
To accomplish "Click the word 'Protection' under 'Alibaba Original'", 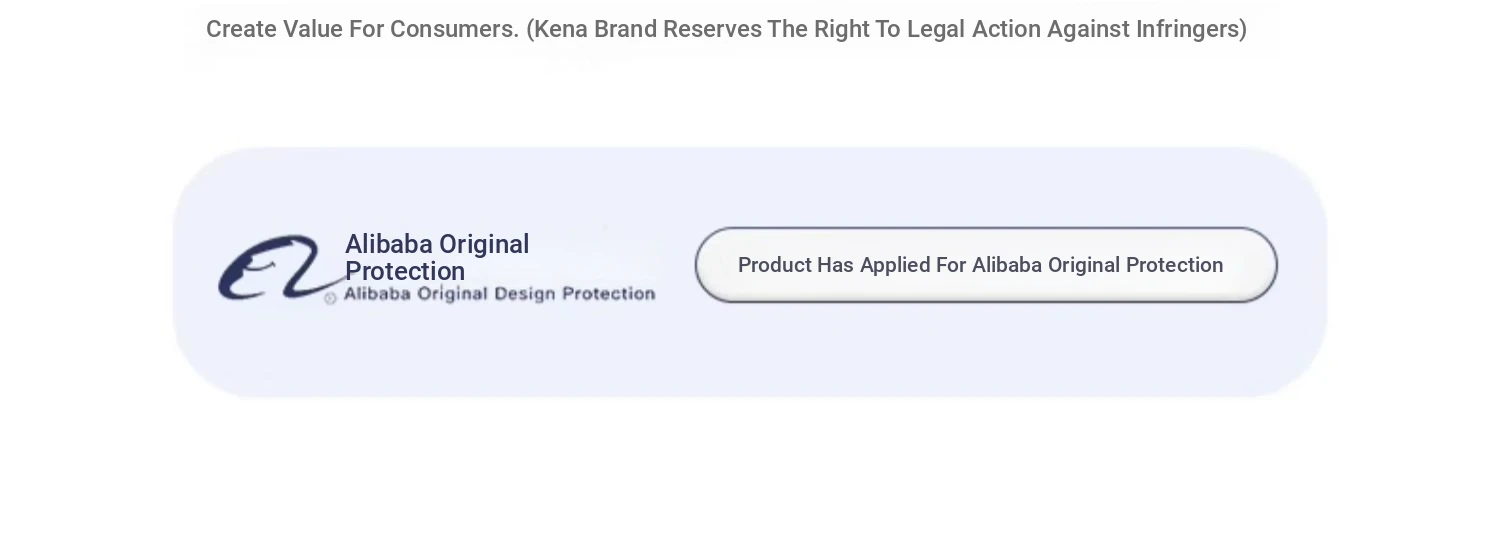I will pos(405,272).
